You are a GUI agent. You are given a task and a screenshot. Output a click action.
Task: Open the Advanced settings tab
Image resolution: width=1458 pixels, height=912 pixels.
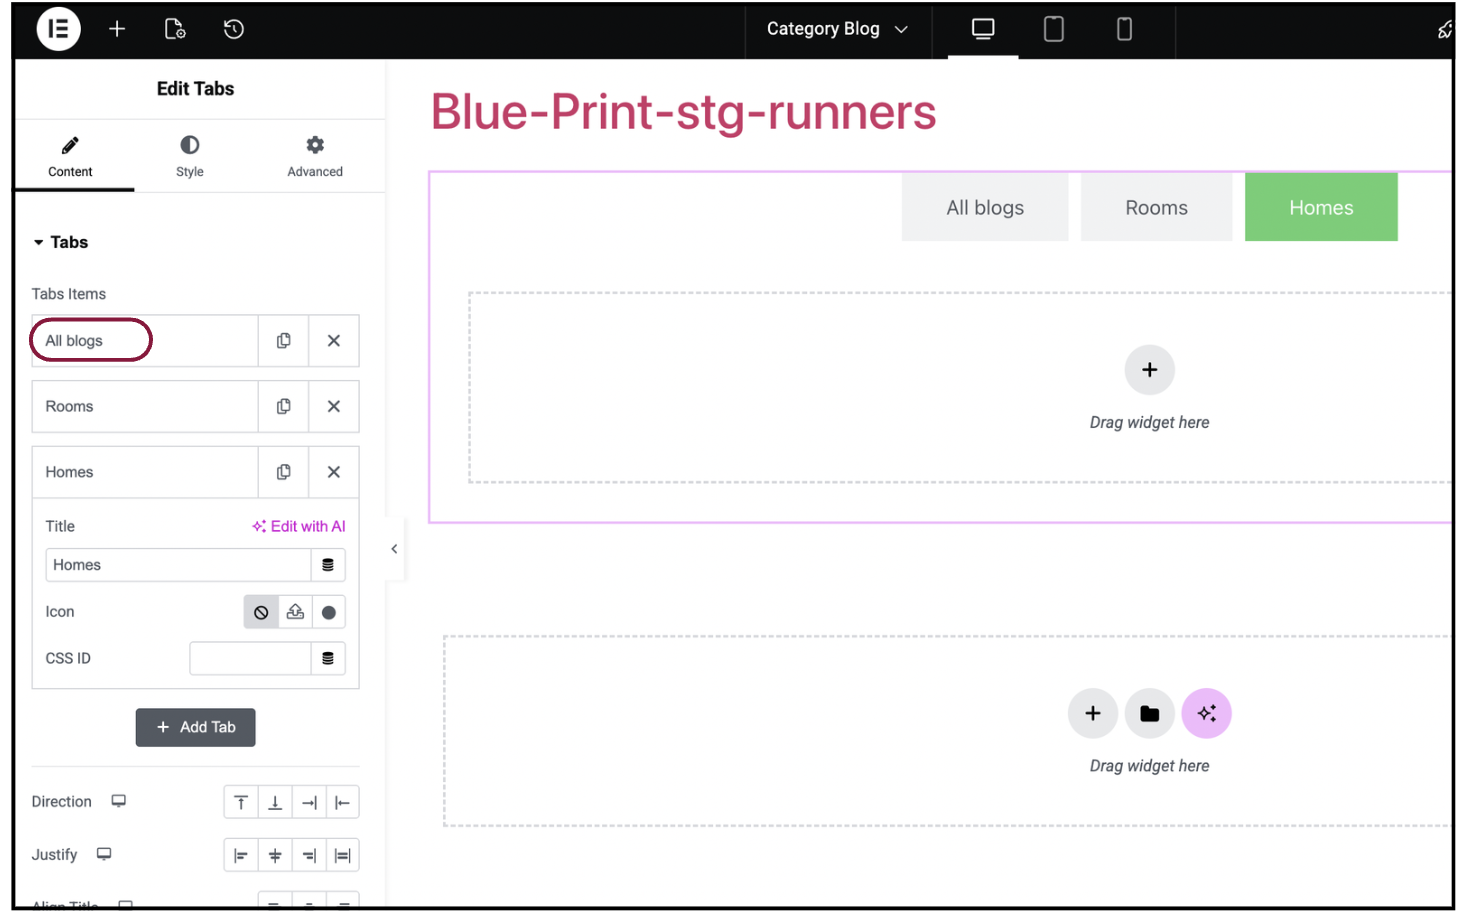click(315, 156)
